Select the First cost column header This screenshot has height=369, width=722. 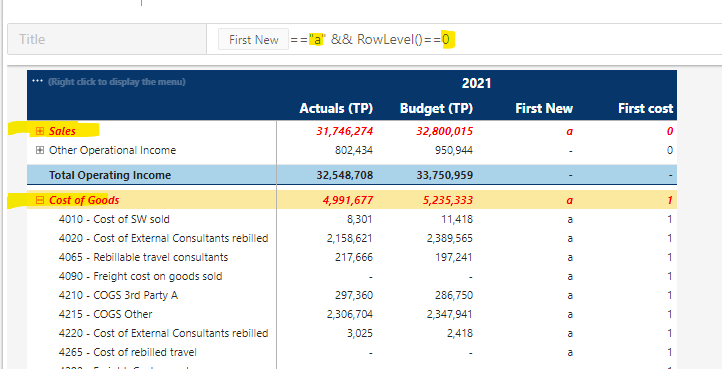646,109
